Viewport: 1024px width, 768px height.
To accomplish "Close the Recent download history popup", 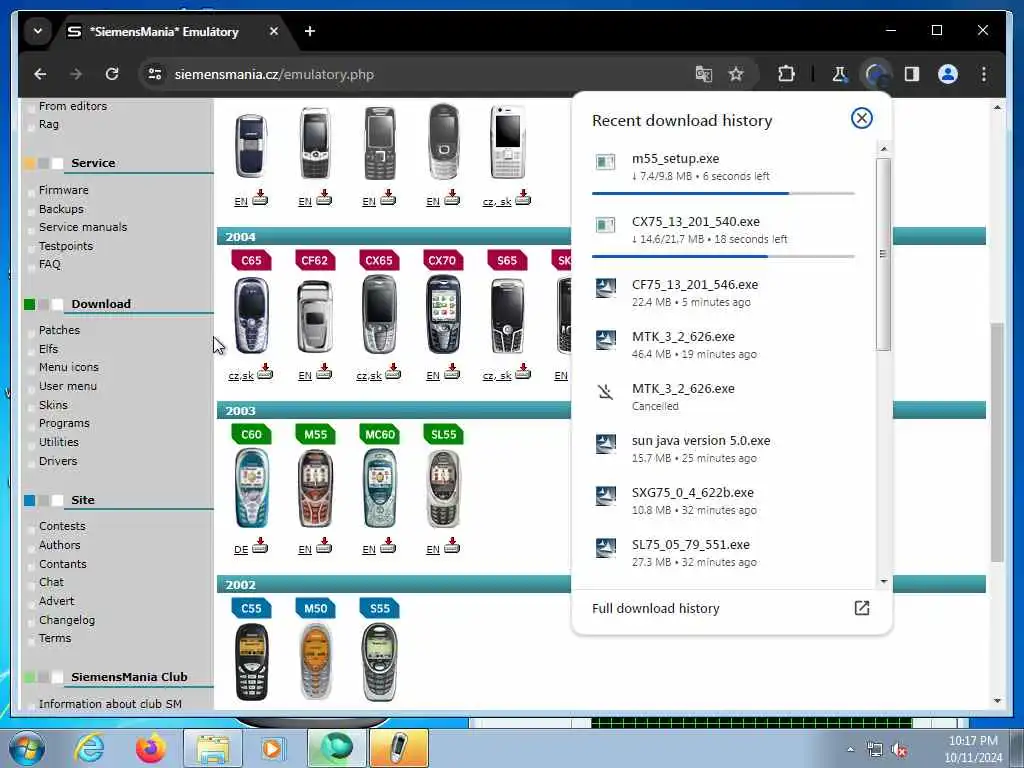I will click(861, 118).
